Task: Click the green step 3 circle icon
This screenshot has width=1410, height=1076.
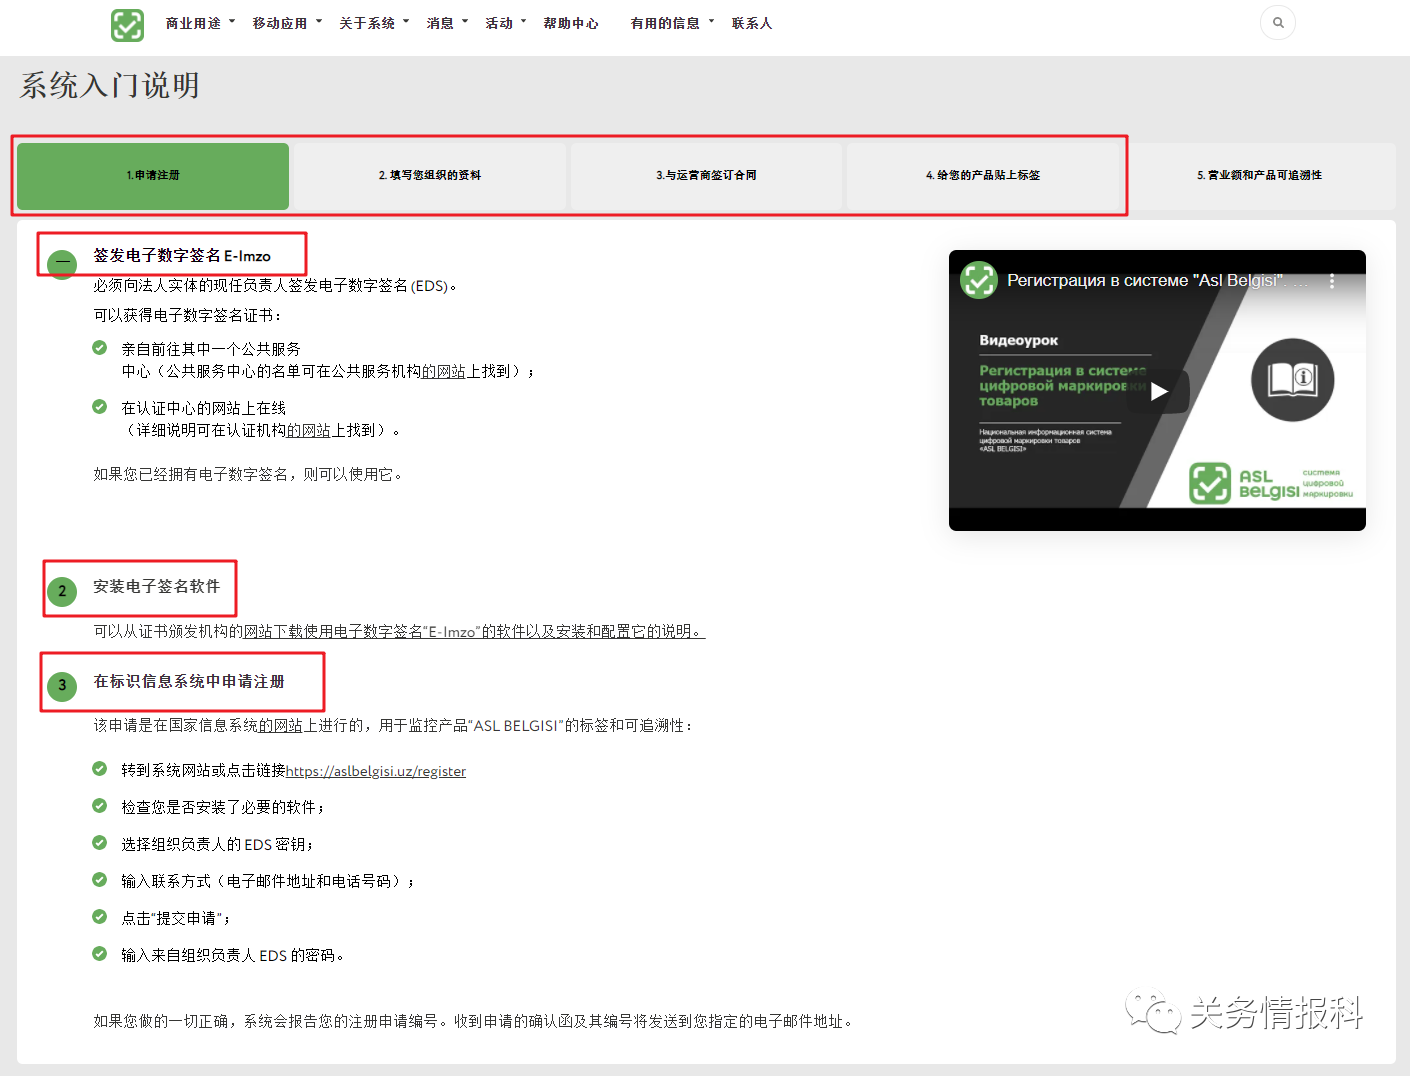Action: pyautogui.click(x=62, y=686)
